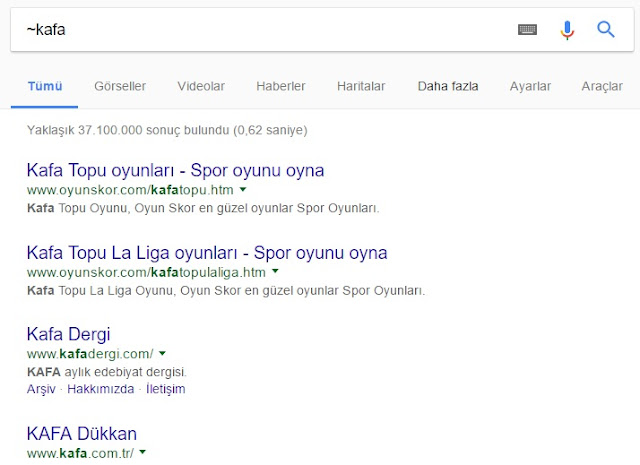Select the Haritalar tab
This screenshot has height=465, width=640.
[x=361, y=86]
